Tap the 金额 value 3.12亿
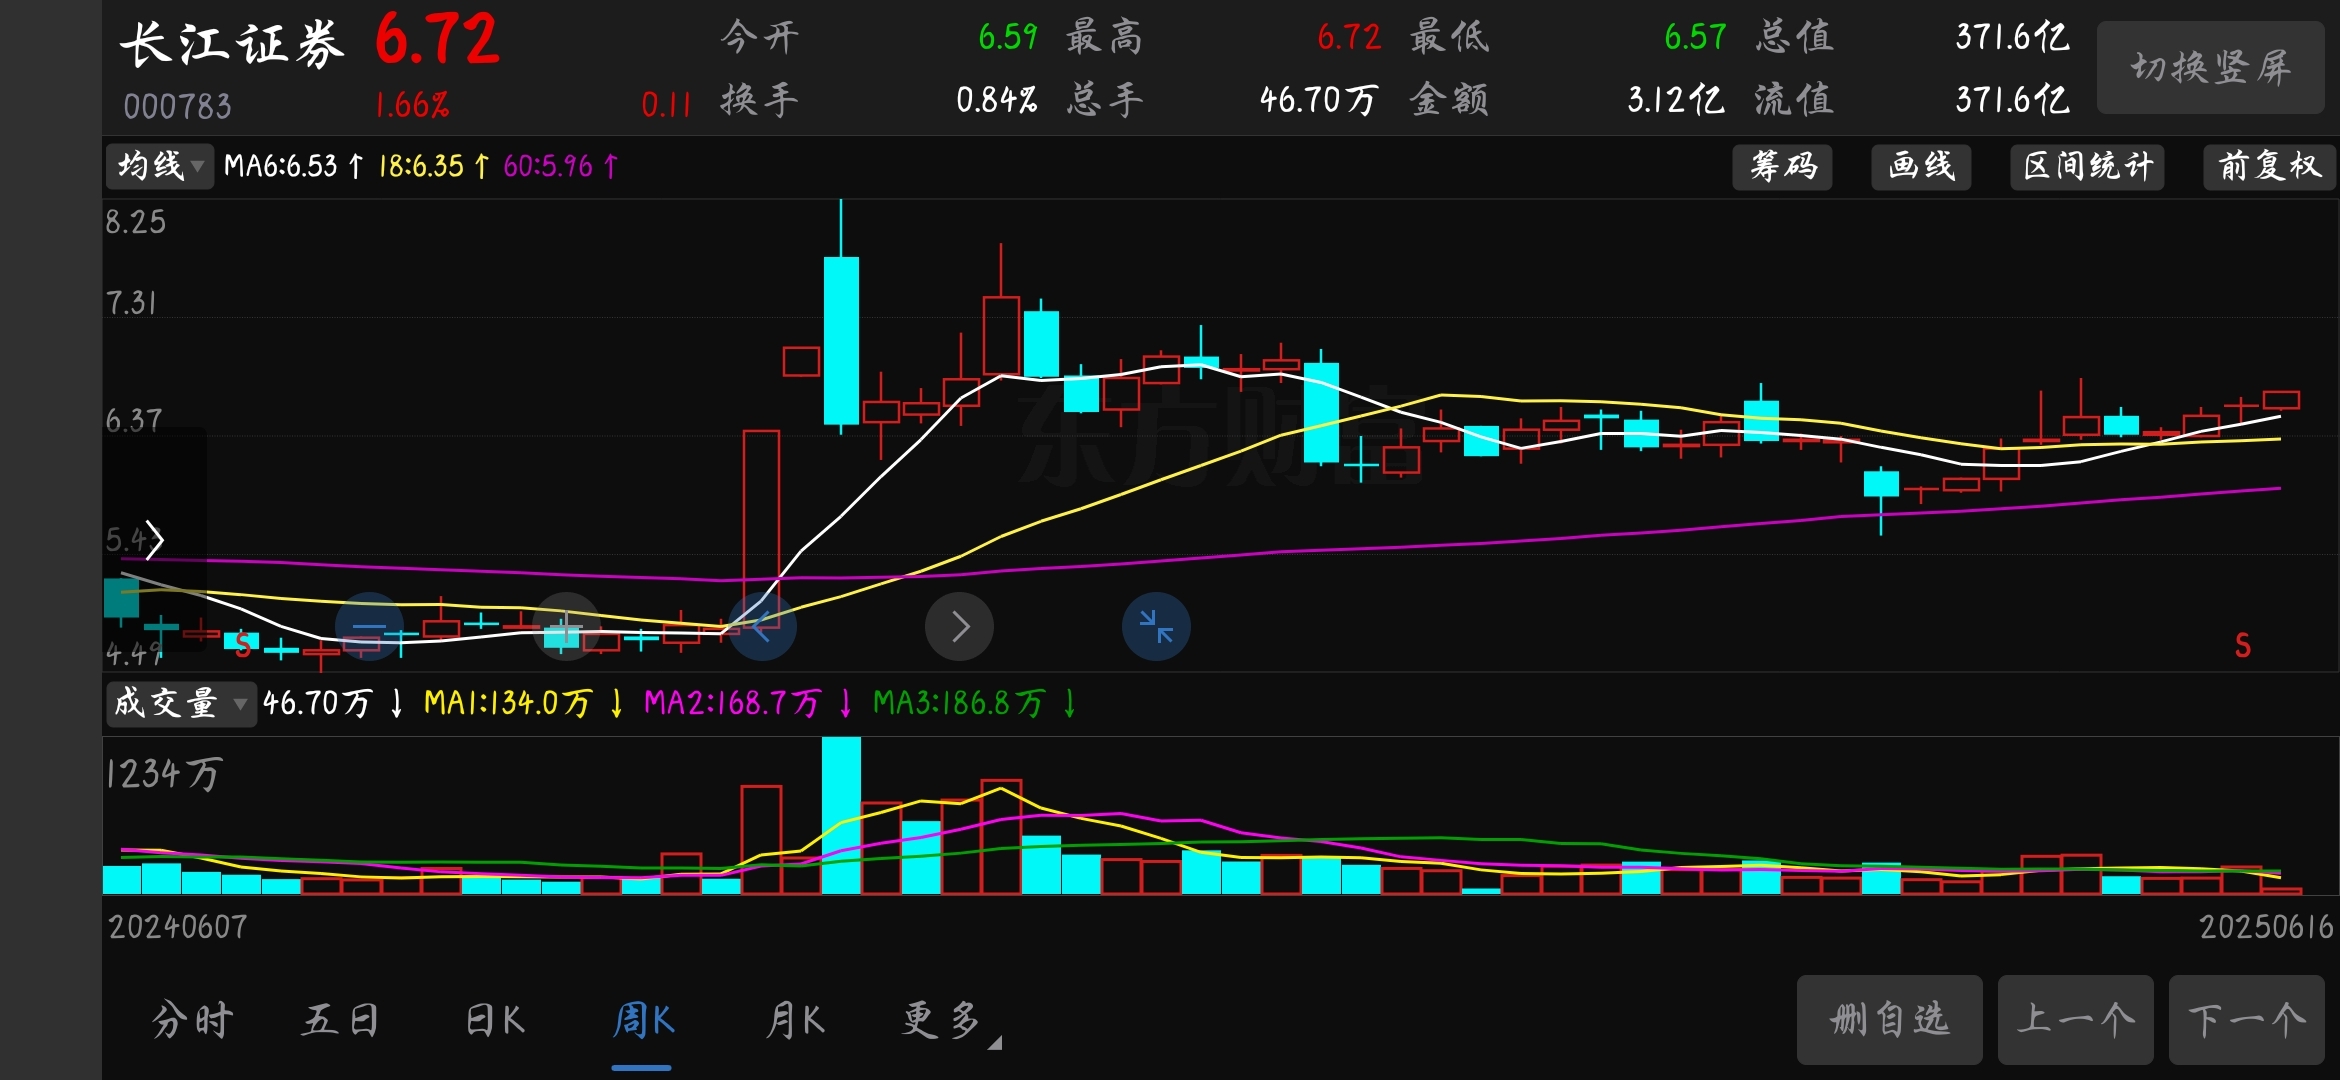This screenshot has width=2340, height=1080. [x=1676, y=100]
